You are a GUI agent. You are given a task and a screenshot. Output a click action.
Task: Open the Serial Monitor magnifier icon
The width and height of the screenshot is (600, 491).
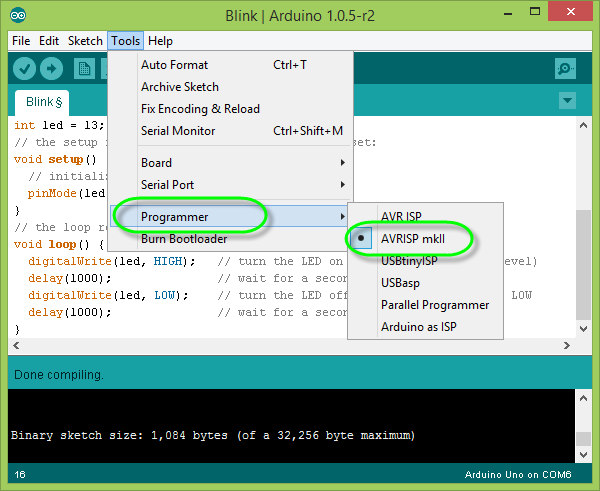(565, 69)
